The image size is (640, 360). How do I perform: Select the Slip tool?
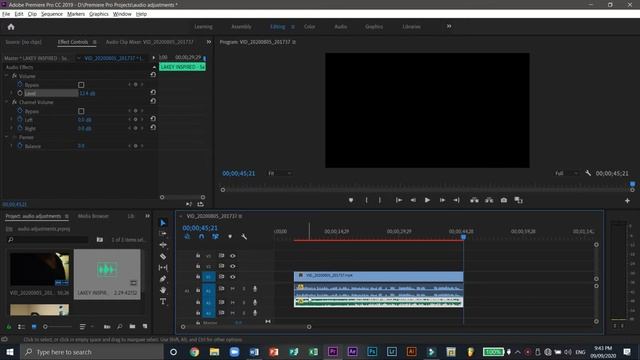tap(163, 268)
